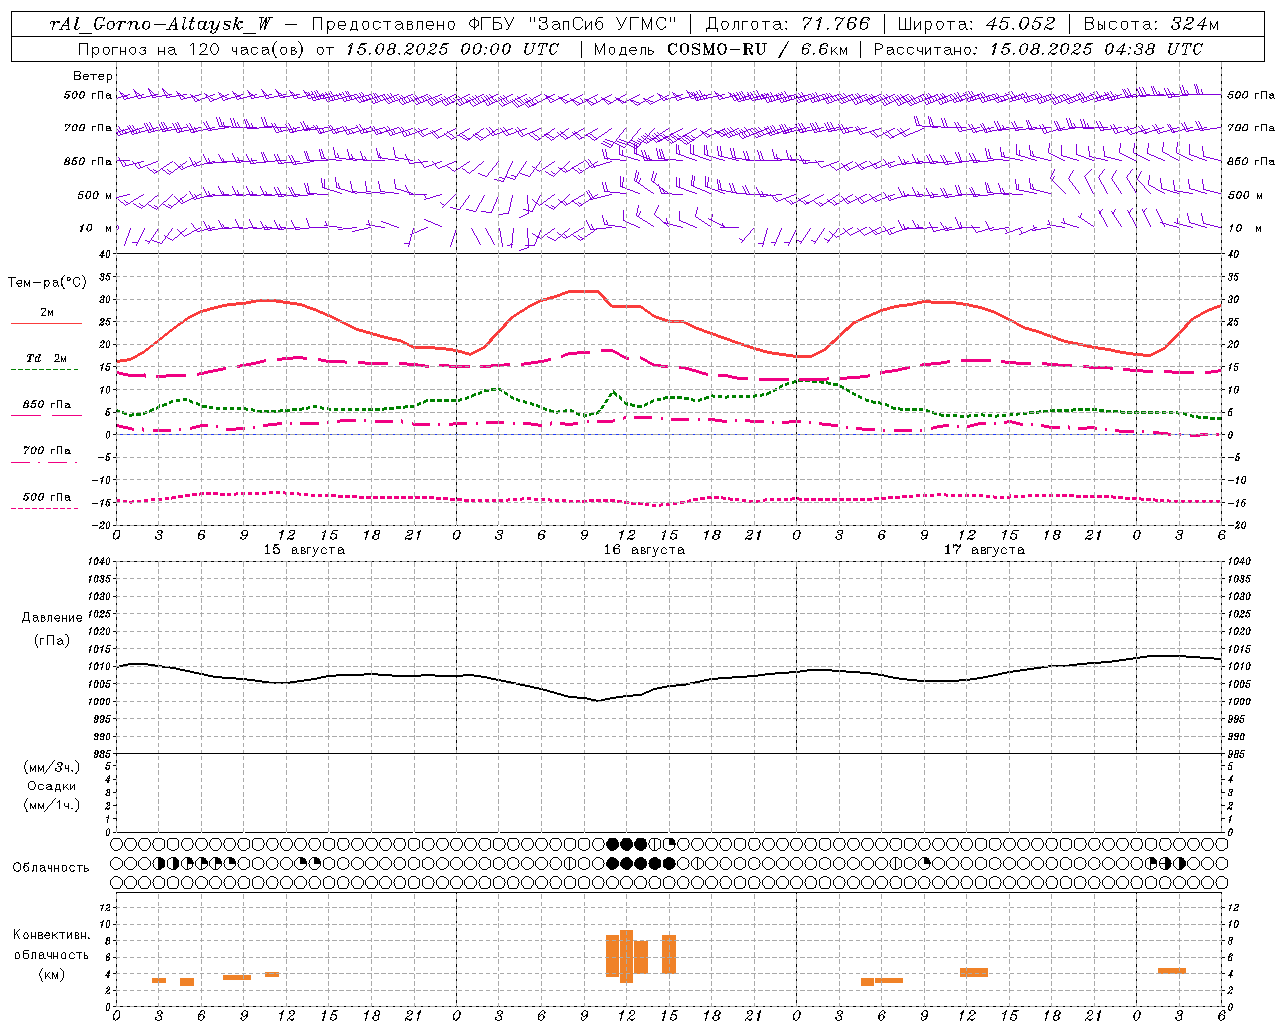Click the (мм/3ч.) precipitation unit label
The image size is (1280, 1024).
click(x=52, y=767)
